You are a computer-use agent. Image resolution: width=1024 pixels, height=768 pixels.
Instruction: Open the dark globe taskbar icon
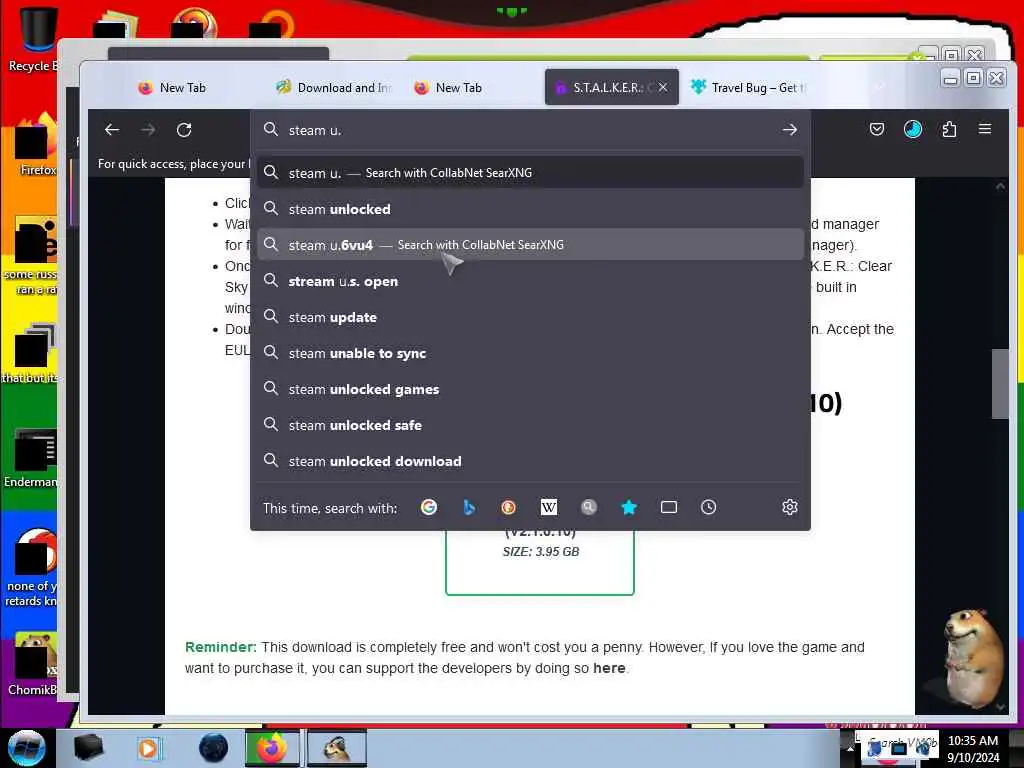[213, 748]
